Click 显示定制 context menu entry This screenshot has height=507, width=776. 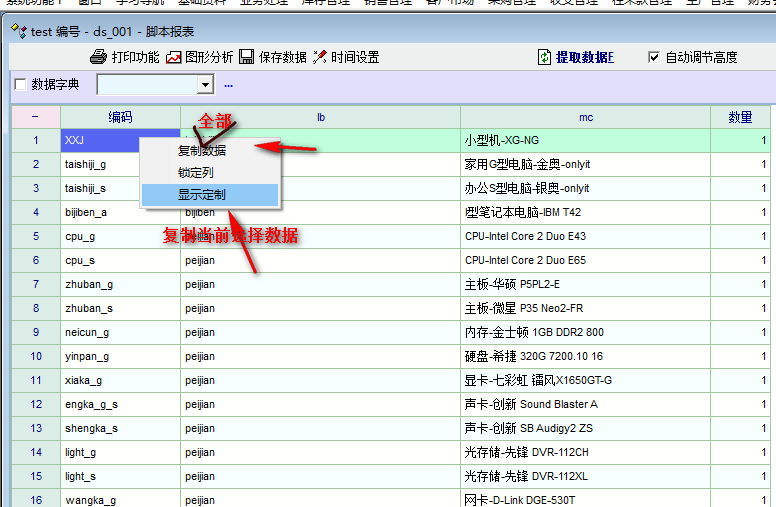[x=201, y=195]
